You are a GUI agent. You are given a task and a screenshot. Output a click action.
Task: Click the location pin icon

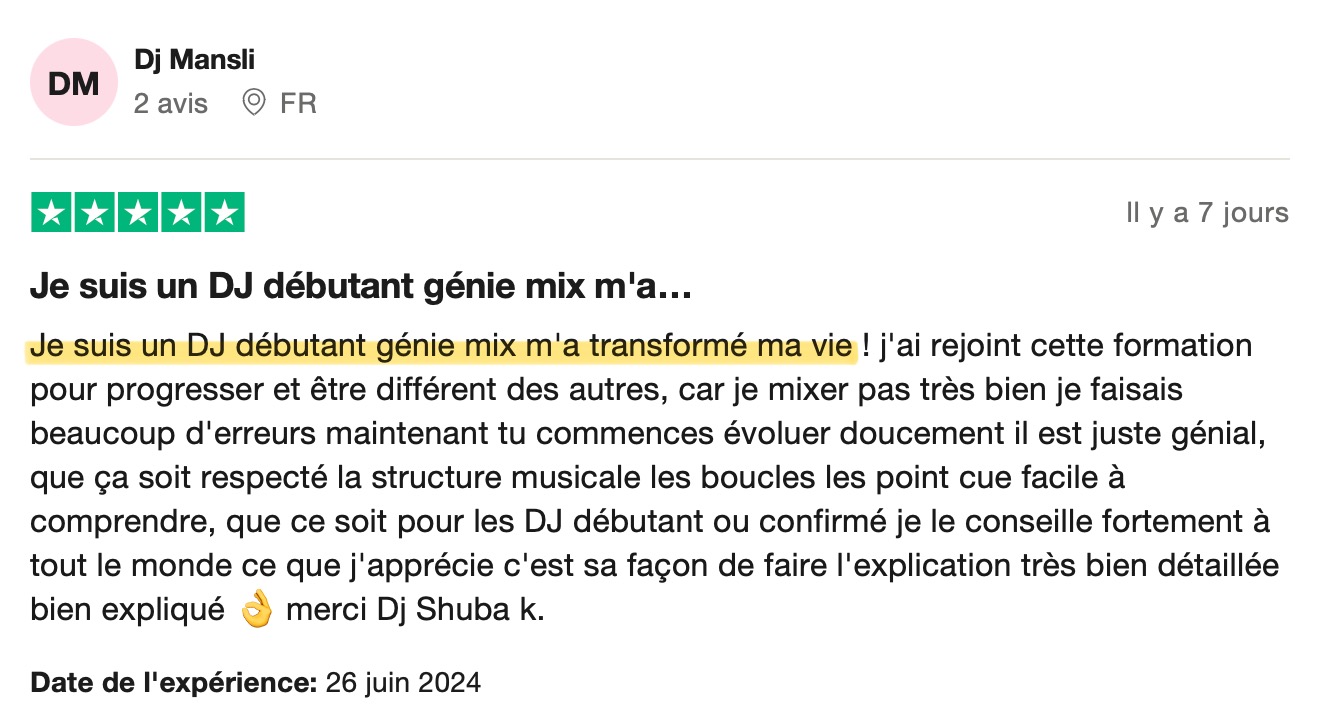254,102
